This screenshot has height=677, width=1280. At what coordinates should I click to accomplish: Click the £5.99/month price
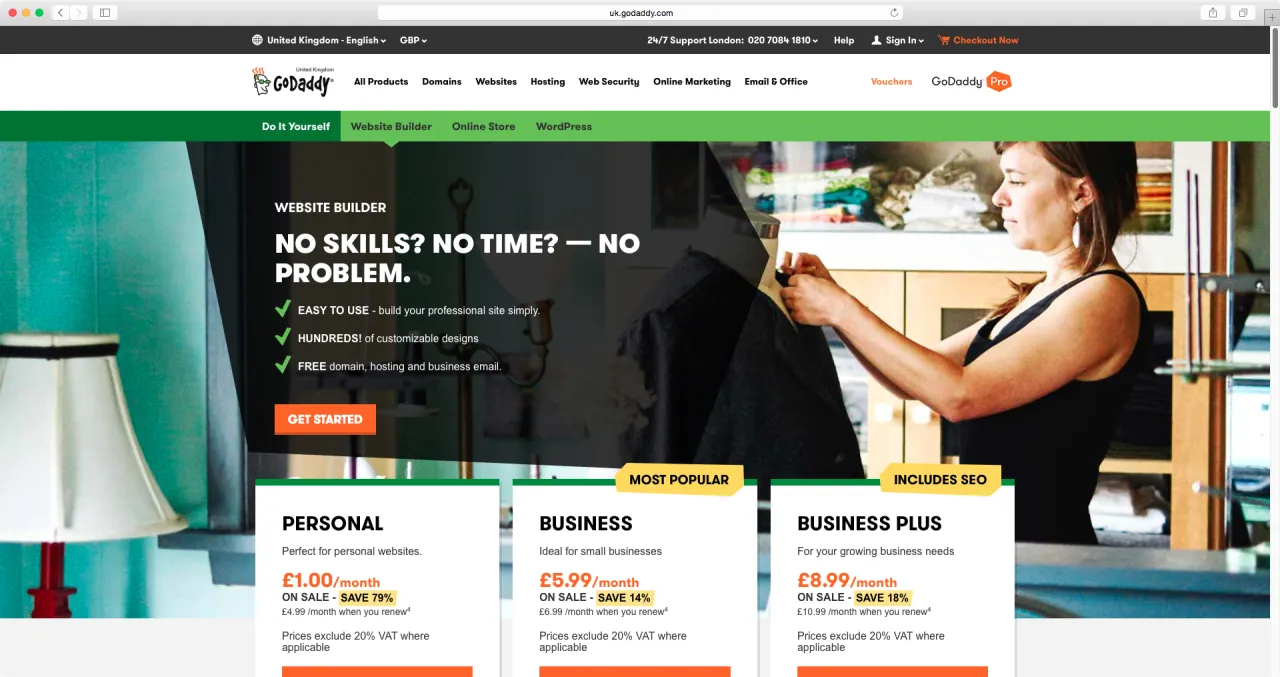(589, 580)
